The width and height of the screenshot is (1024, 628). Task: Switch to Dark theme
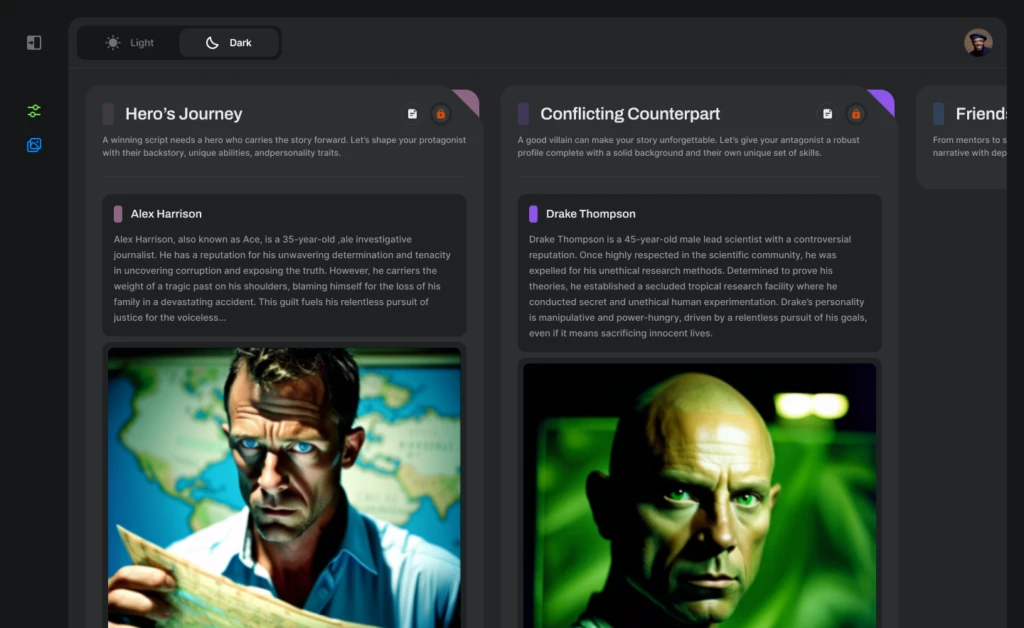229,42
